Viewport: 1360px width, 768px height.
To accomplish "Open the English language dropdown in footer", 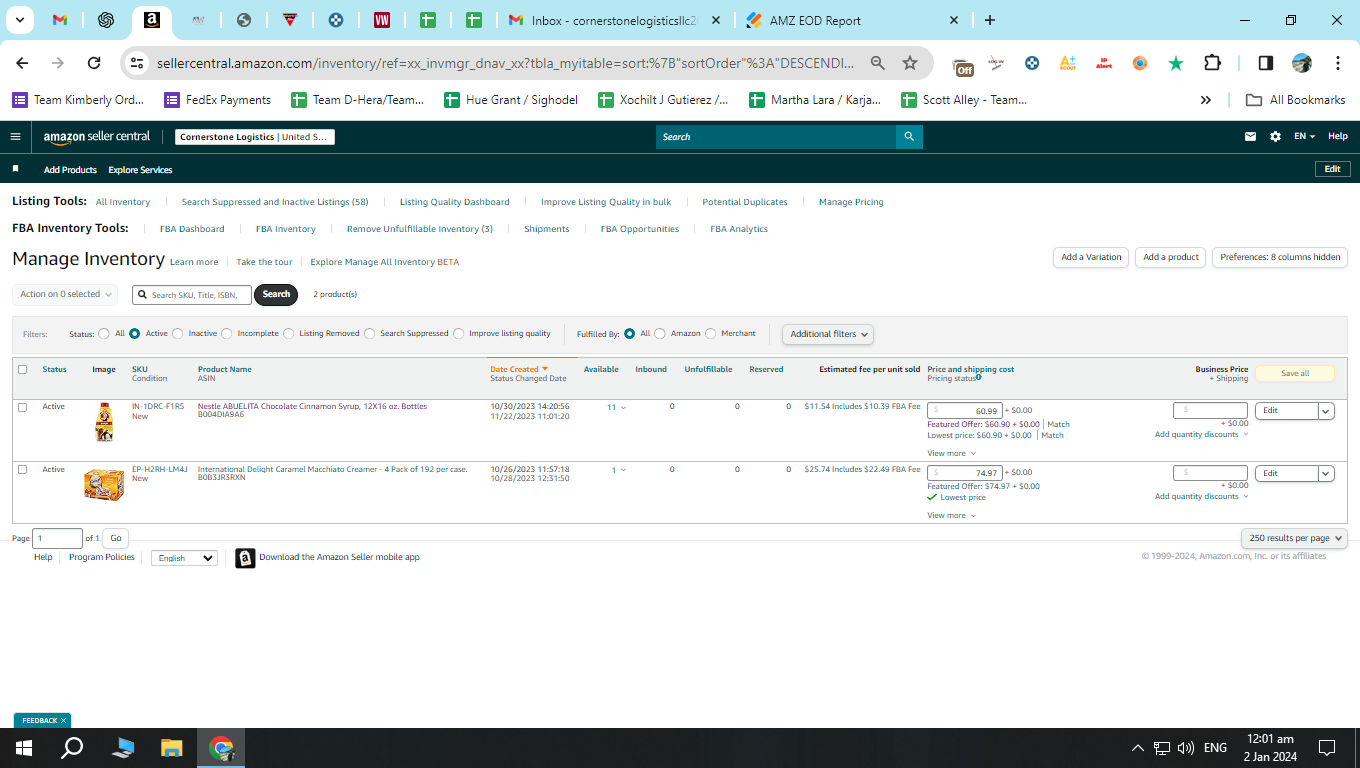I will 184,558.
